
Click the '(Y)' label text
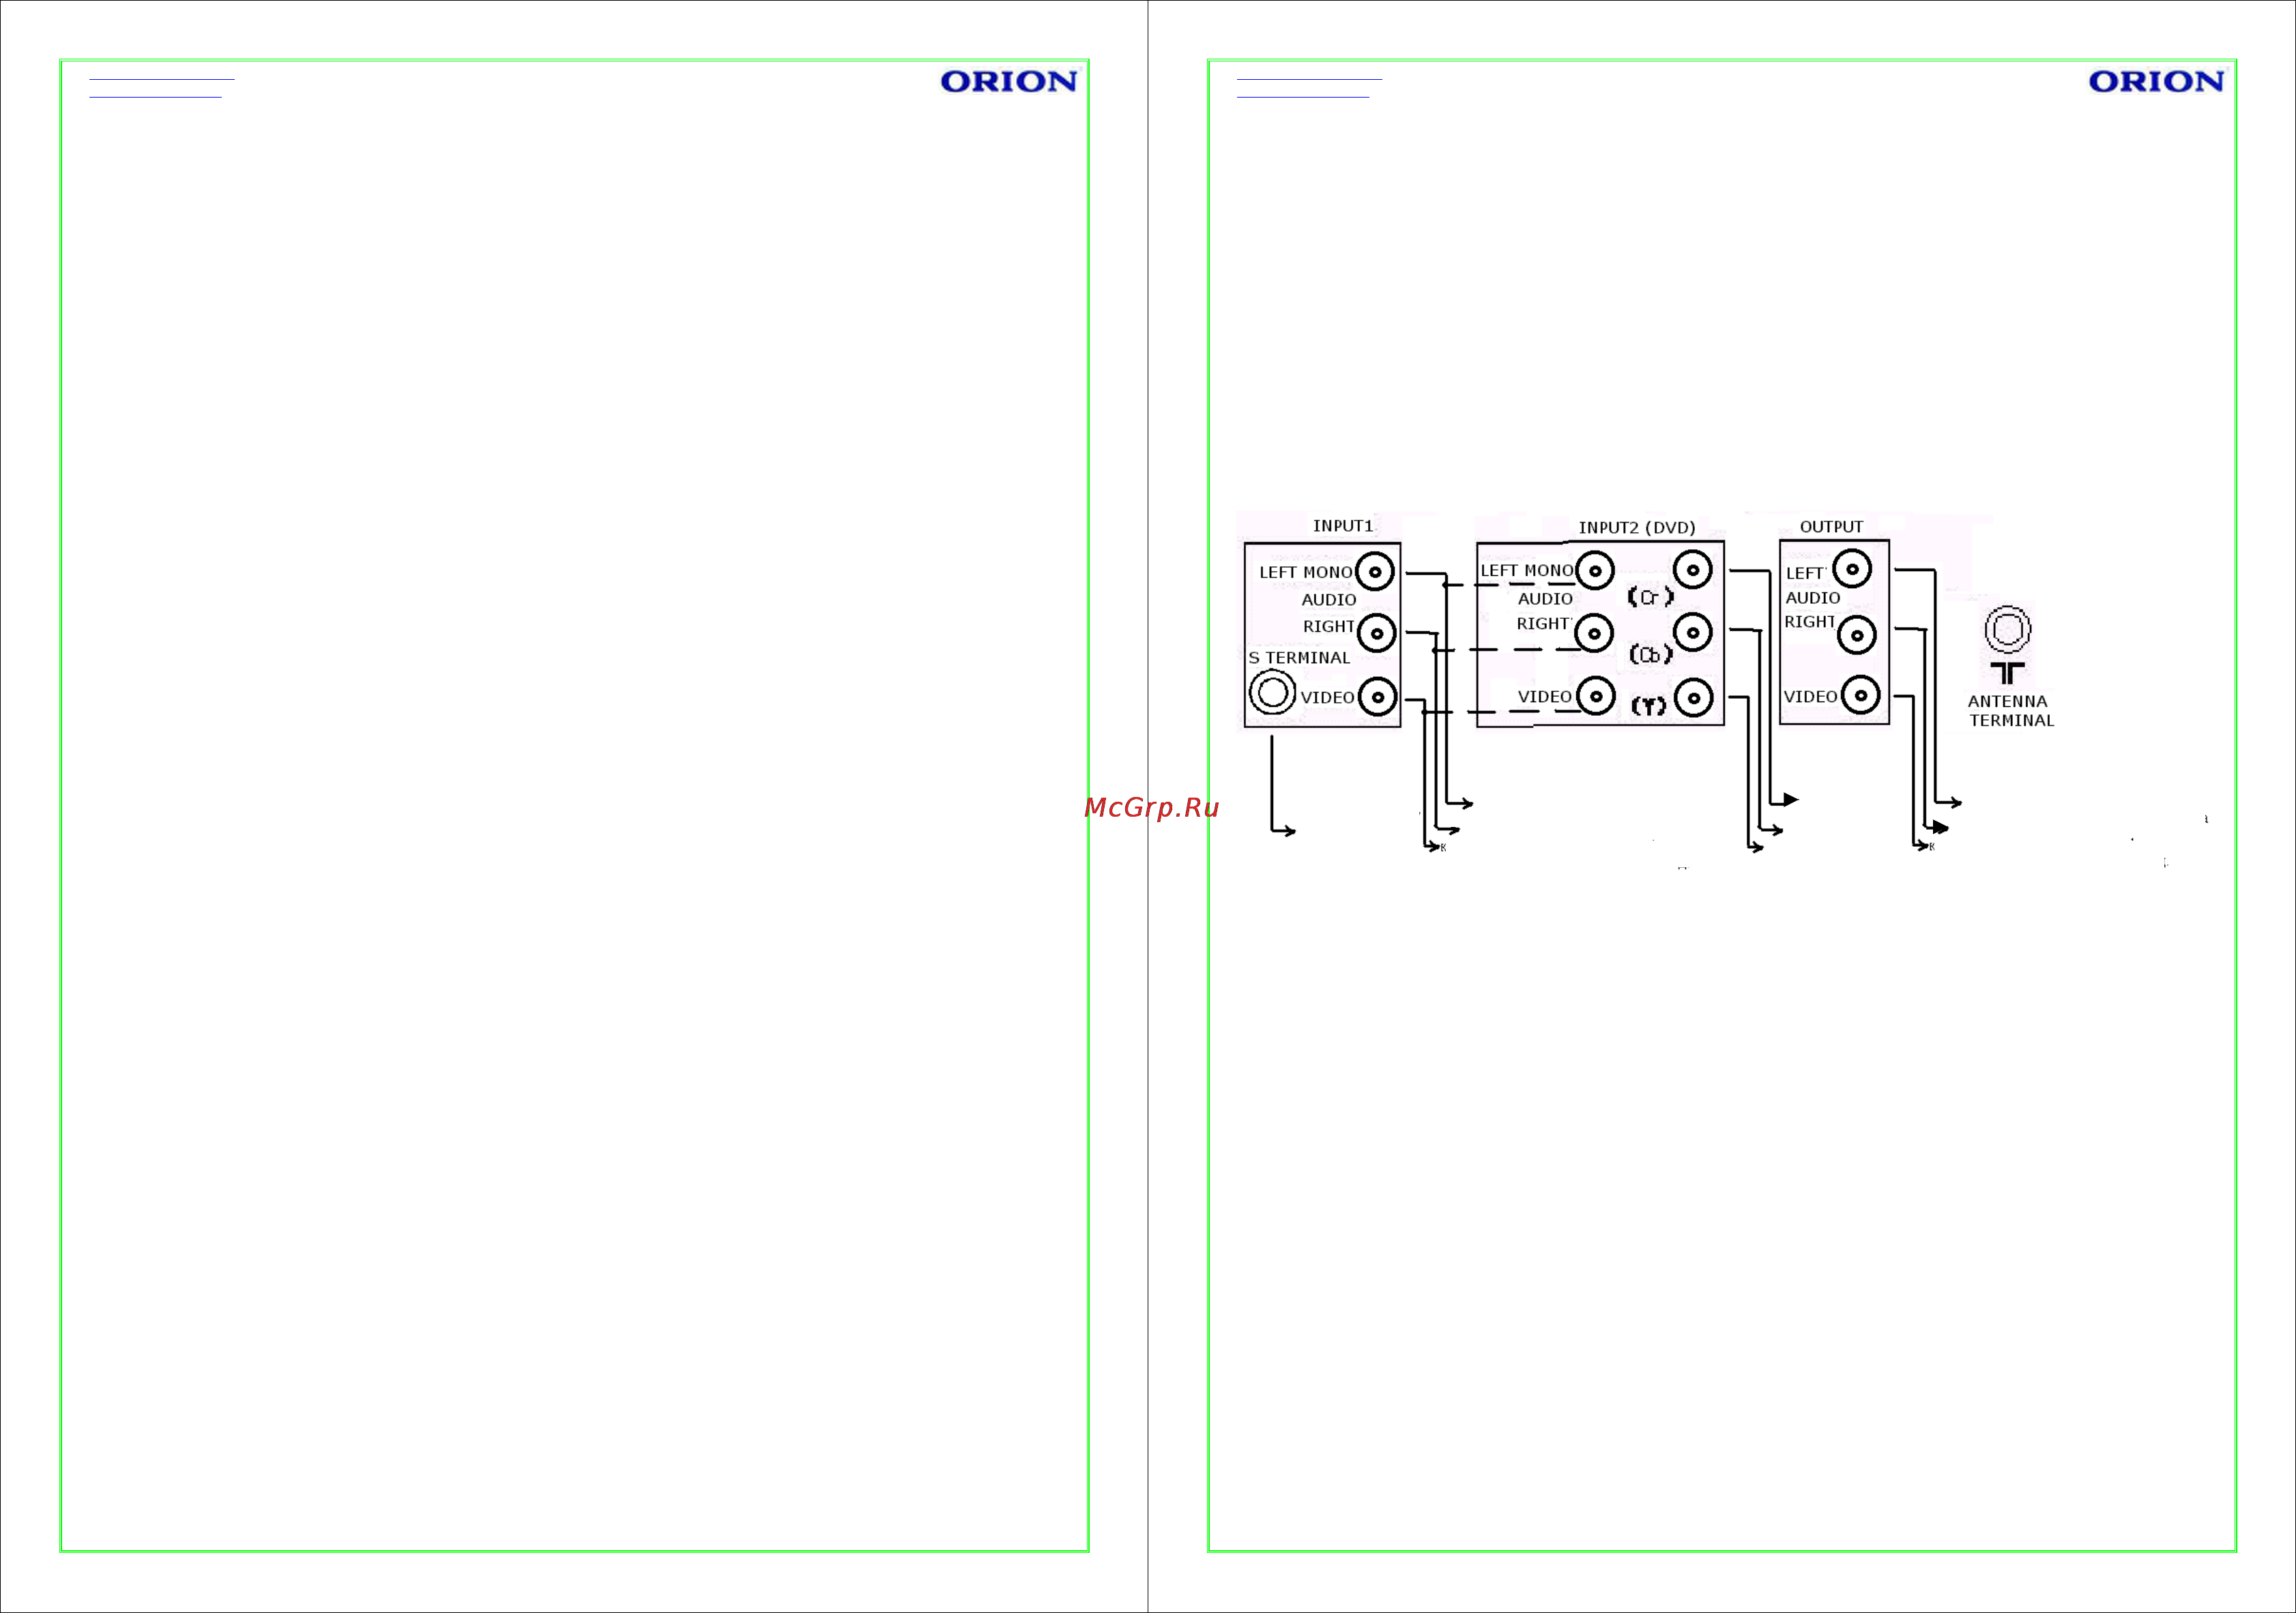tap(1649, 706)
